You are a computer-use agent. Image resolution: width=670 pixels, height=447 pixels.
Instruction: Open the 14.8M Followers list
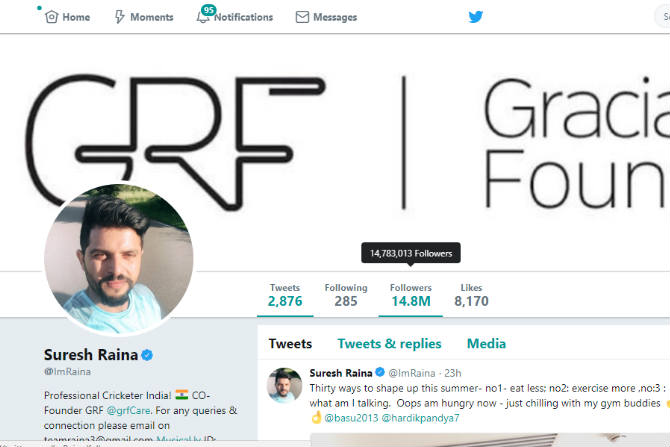pos(411,295)
